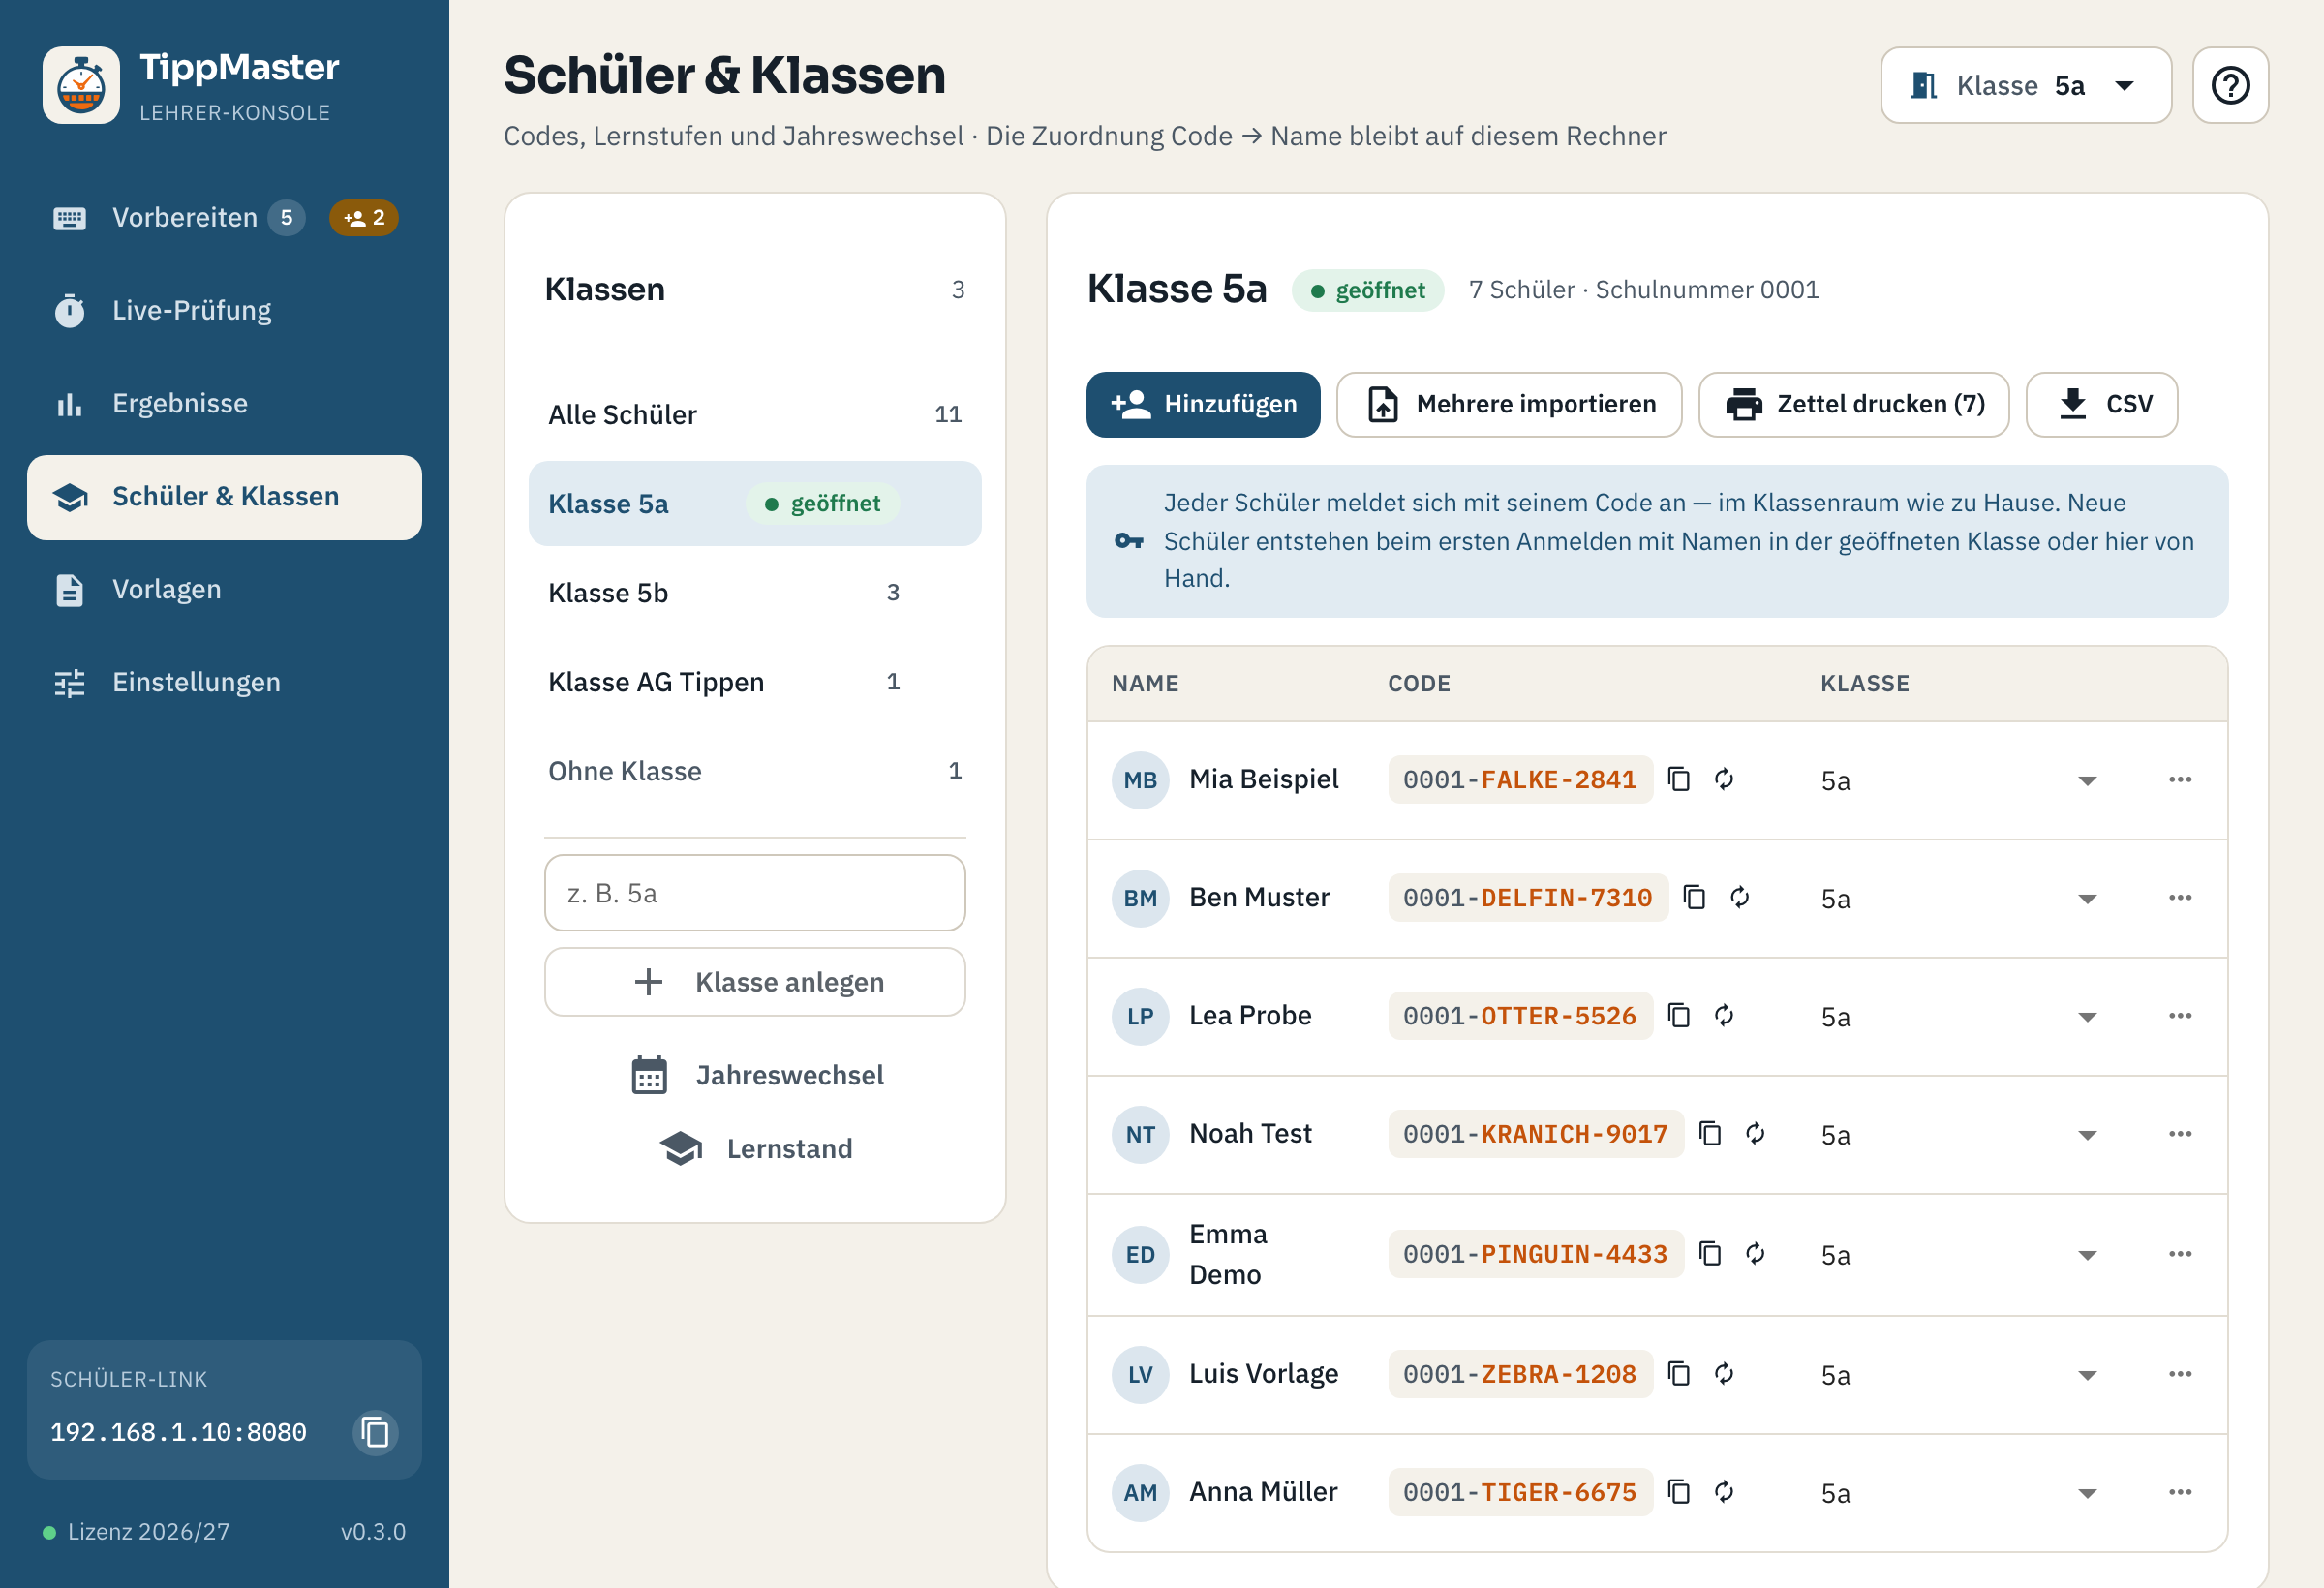Click Zettel drucken (7)

point(1853,404)
